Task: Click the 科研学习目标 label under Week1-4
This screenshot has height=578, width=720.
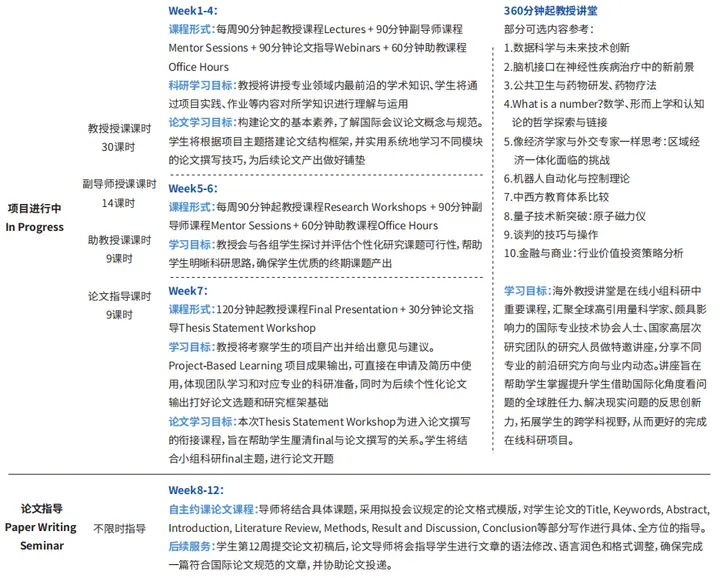Action: point(204,86)
